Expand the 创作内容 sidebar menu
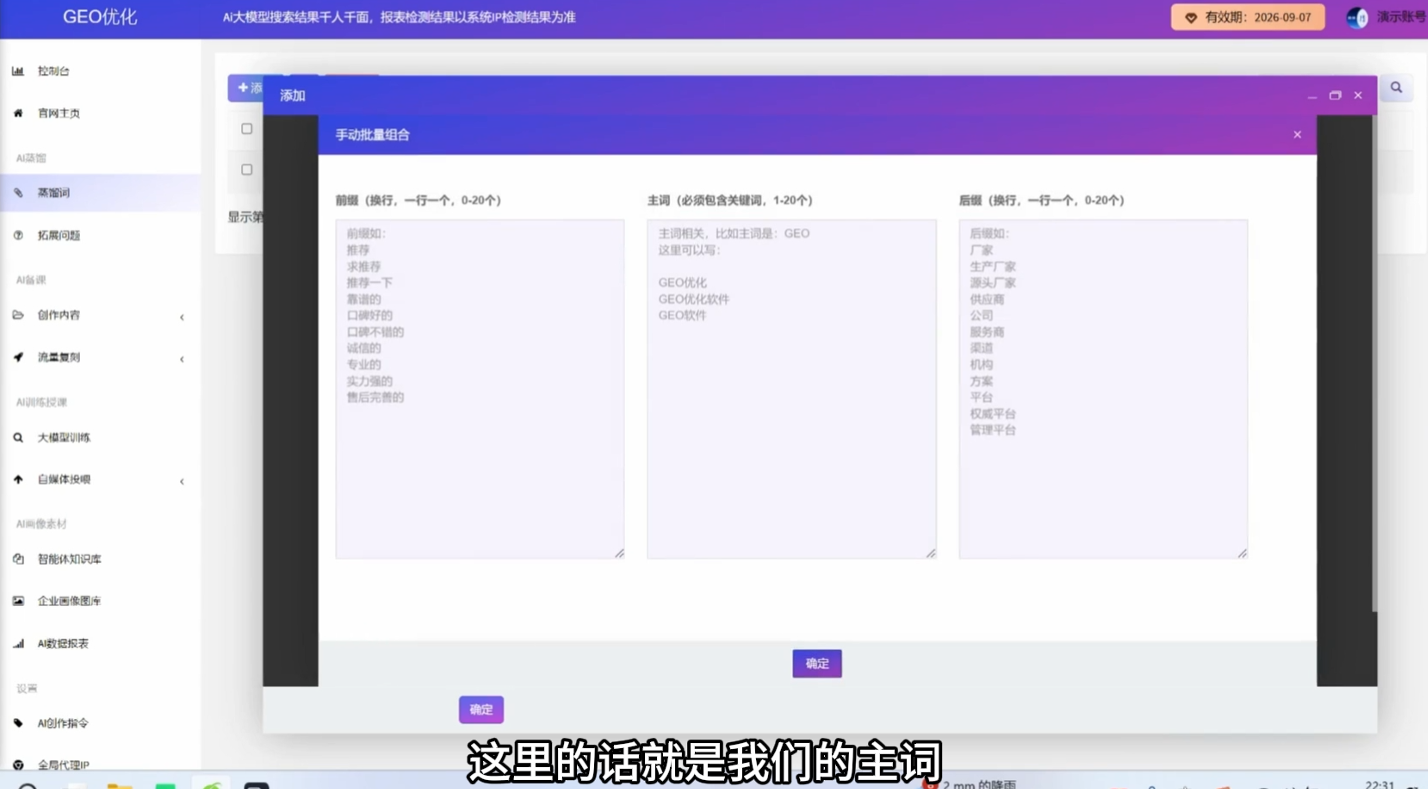Viewport: 1428px width, 789px height. tap(58, 315)
